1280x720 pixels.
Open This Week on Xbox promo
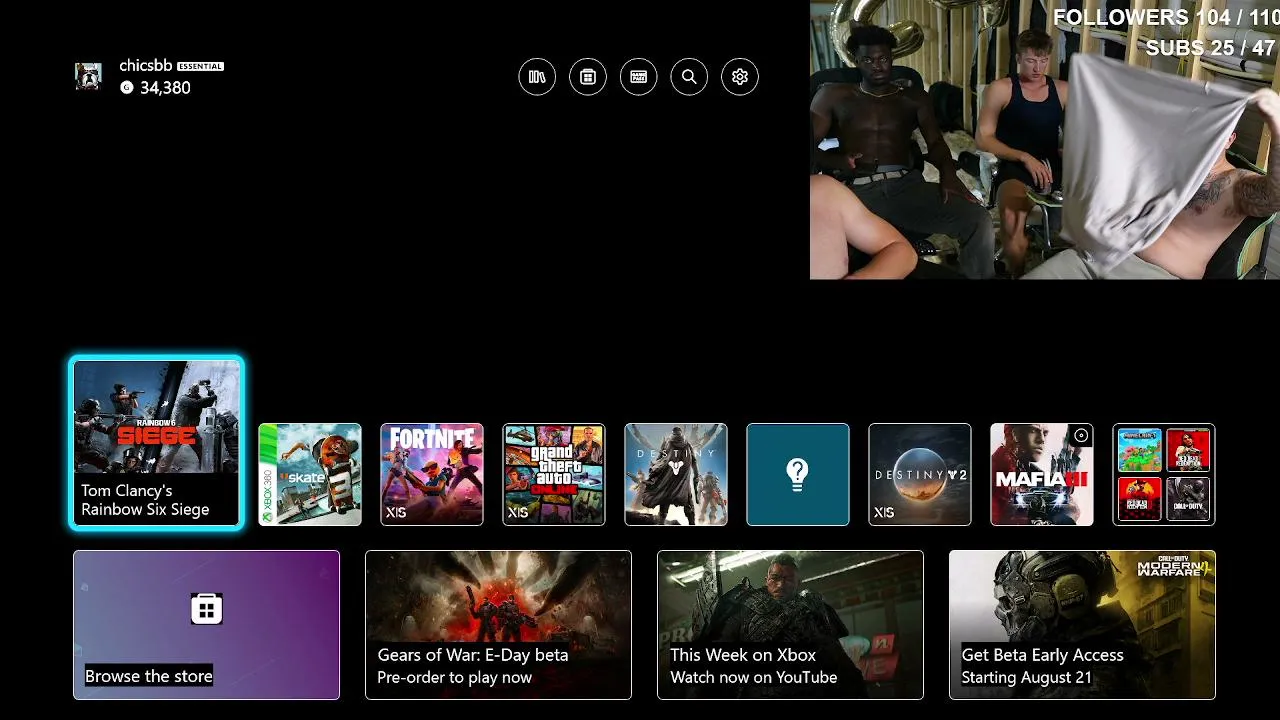tap(790, 625)
